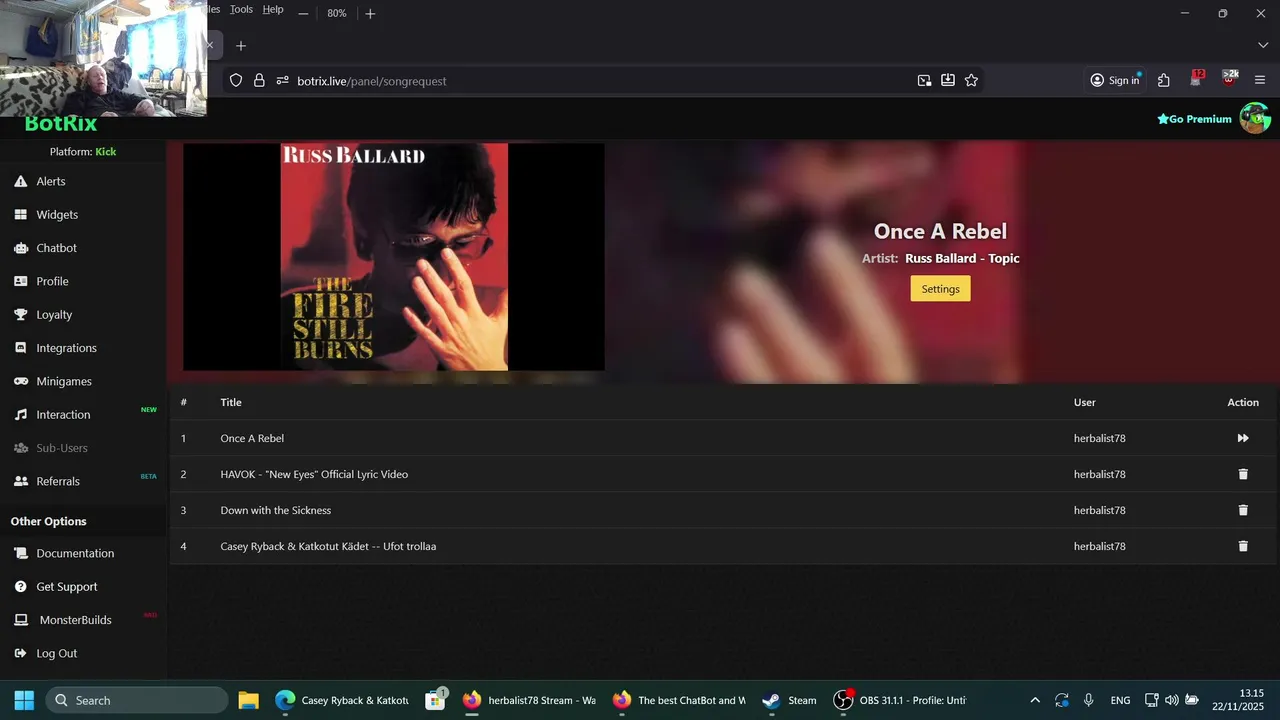Open File Explorer from taskbar
The width and height of the screenshot is (1280, 720).
[248, 700]
